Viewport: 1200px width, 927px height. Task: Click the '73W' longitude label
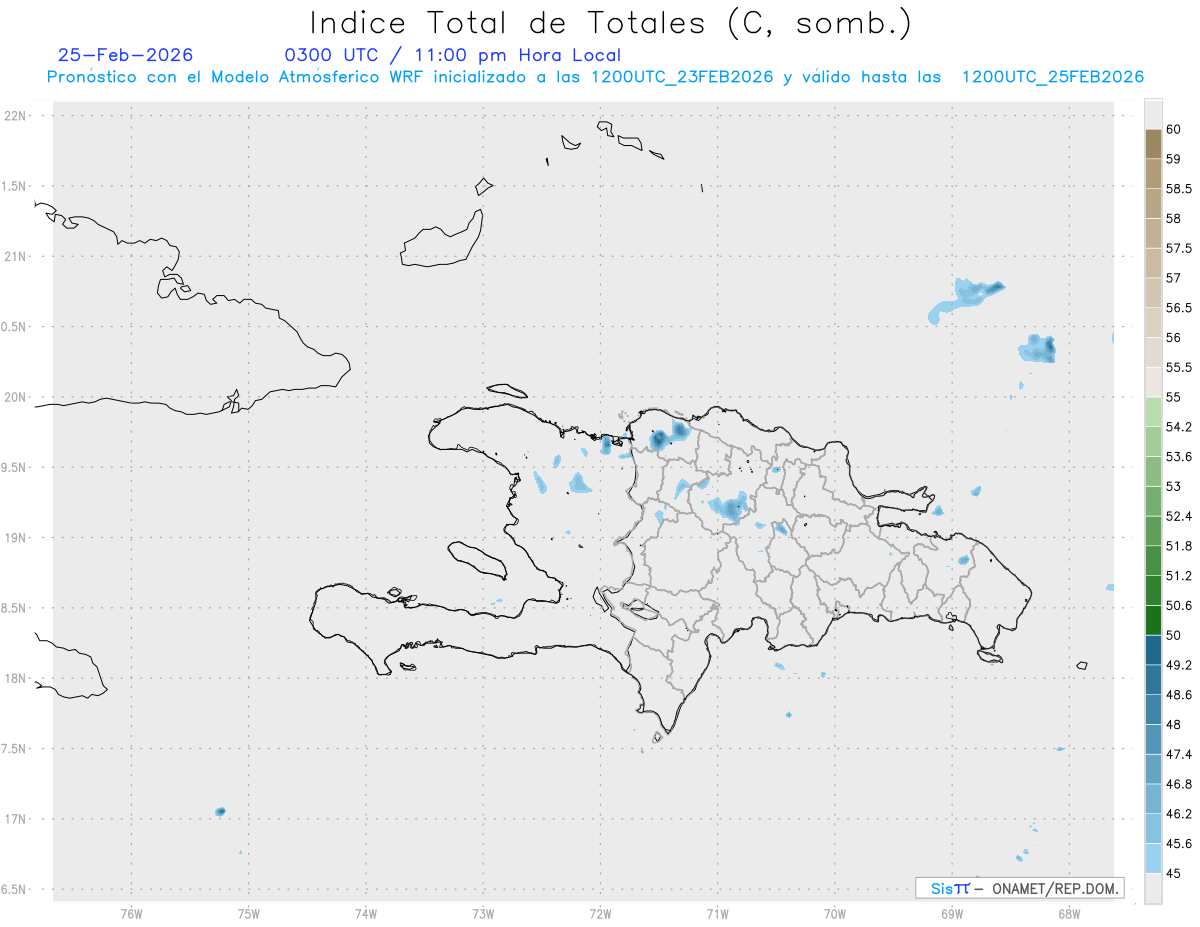(483, 913)
